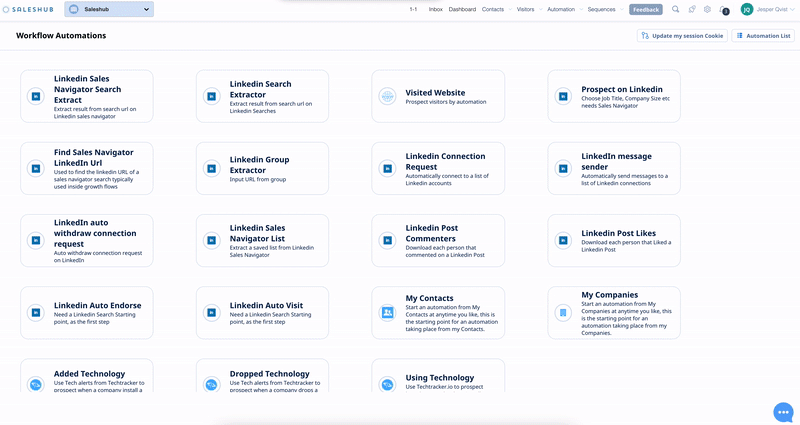Click the Using Technology icon

coord(387,384)
